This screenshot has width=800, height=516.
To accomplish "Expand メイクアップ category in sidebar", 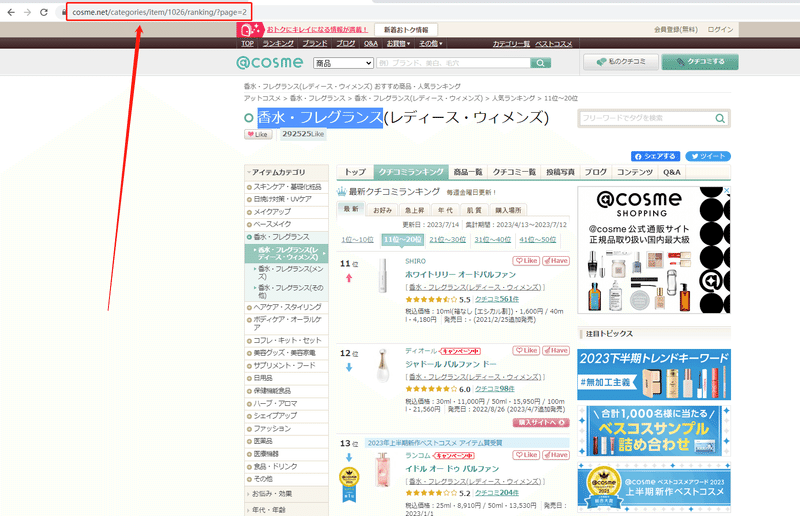I will click(x=286, y=212).
